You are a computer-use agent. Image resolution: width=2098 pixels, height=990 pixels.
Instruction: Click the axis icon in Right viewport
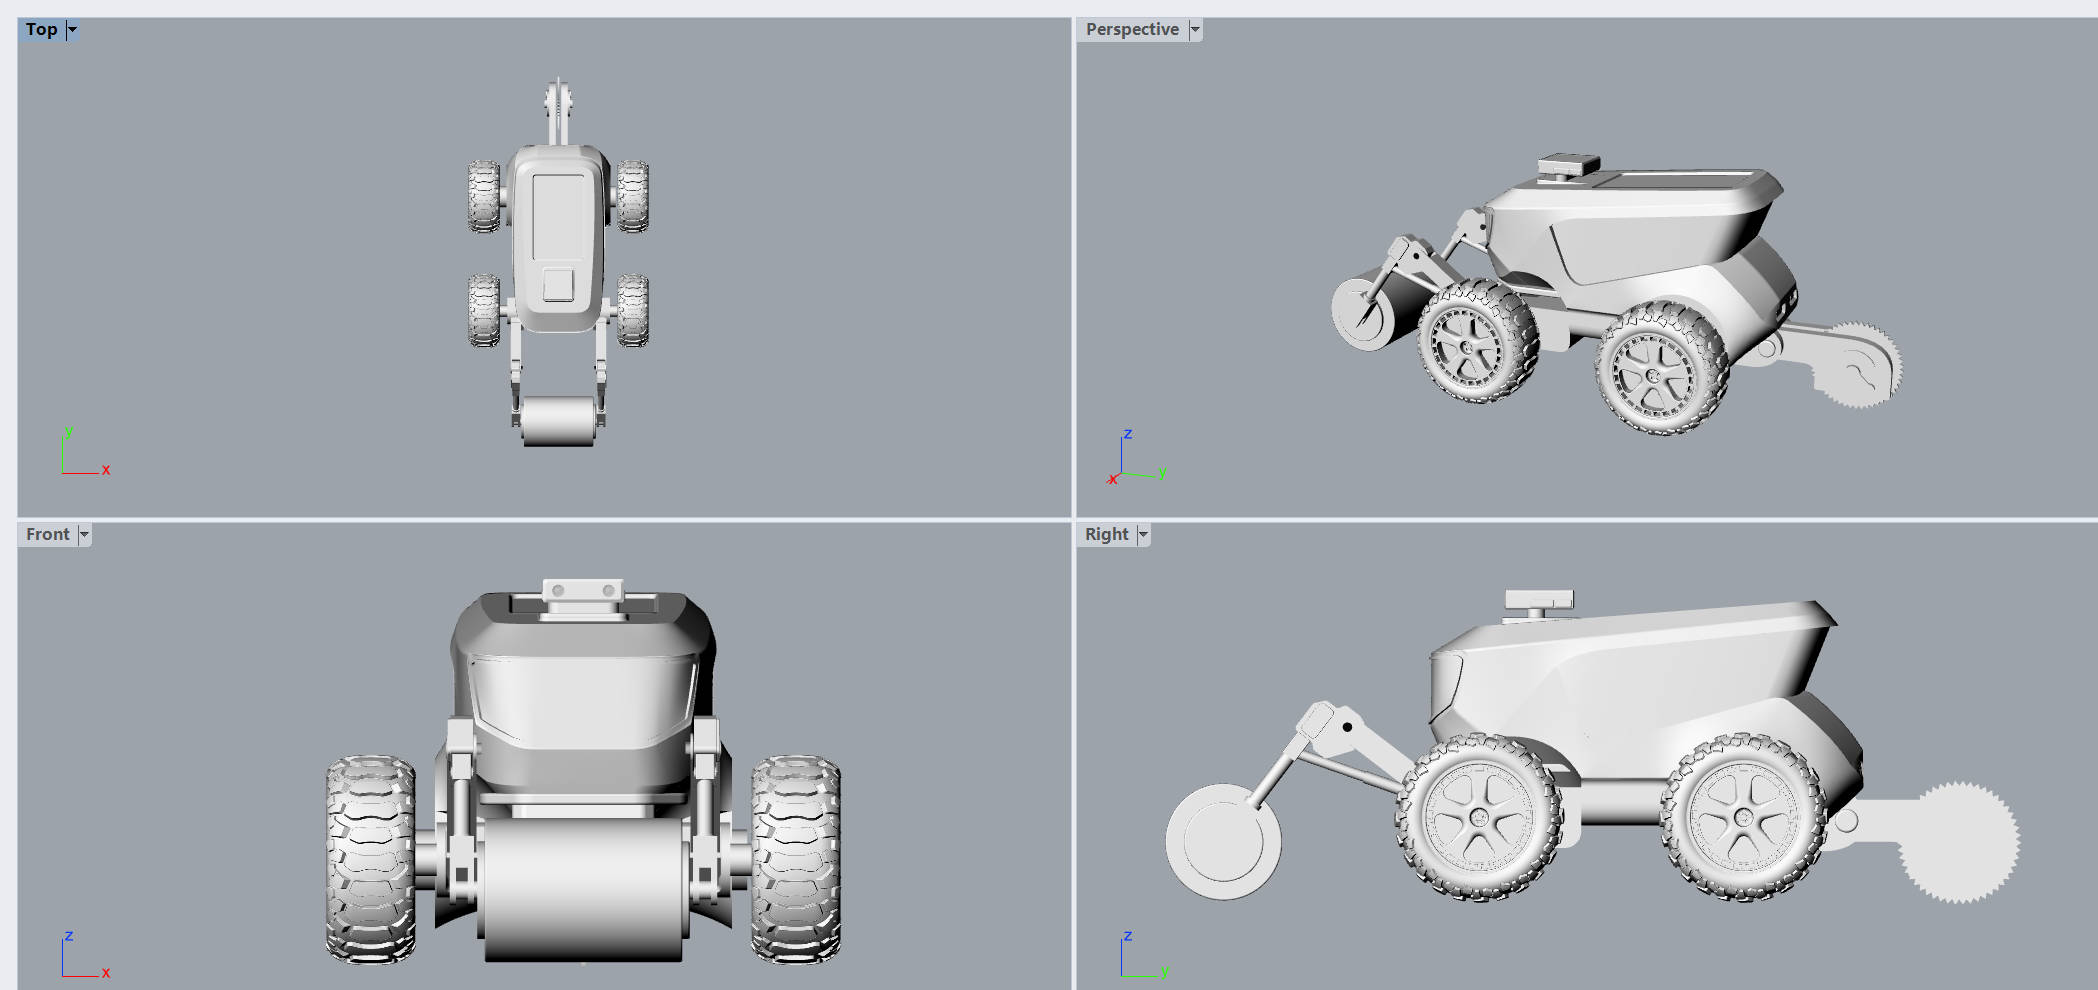[1144, 954]
